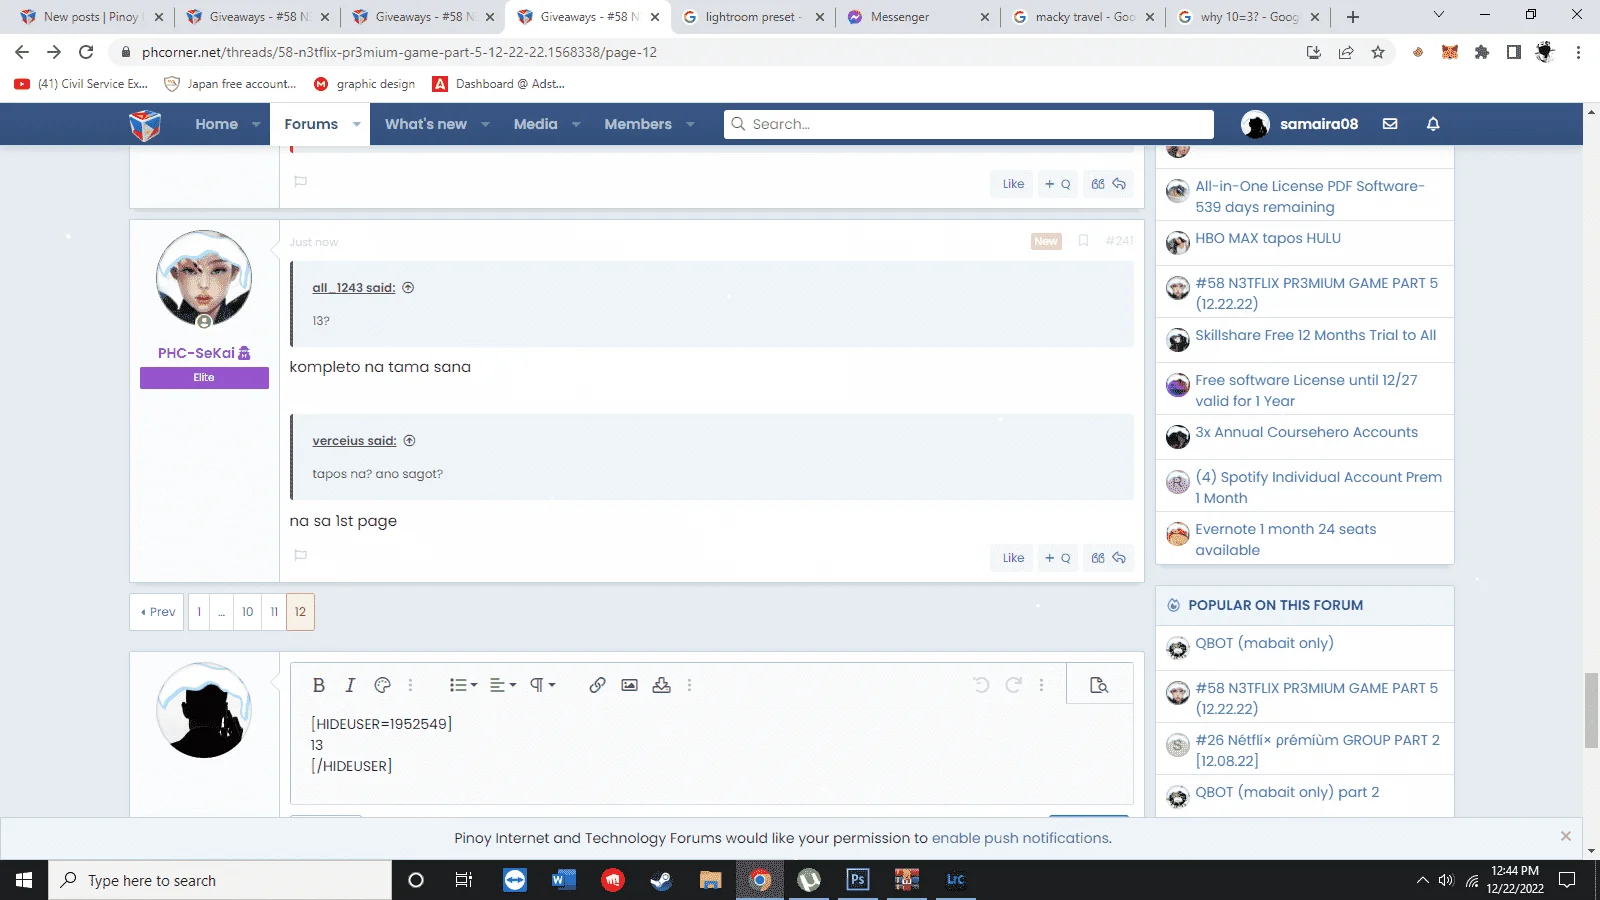The height and width of the screenshot is (900, 1600).
Task: Open Steam from the taskbar
Action: [661, 880]
